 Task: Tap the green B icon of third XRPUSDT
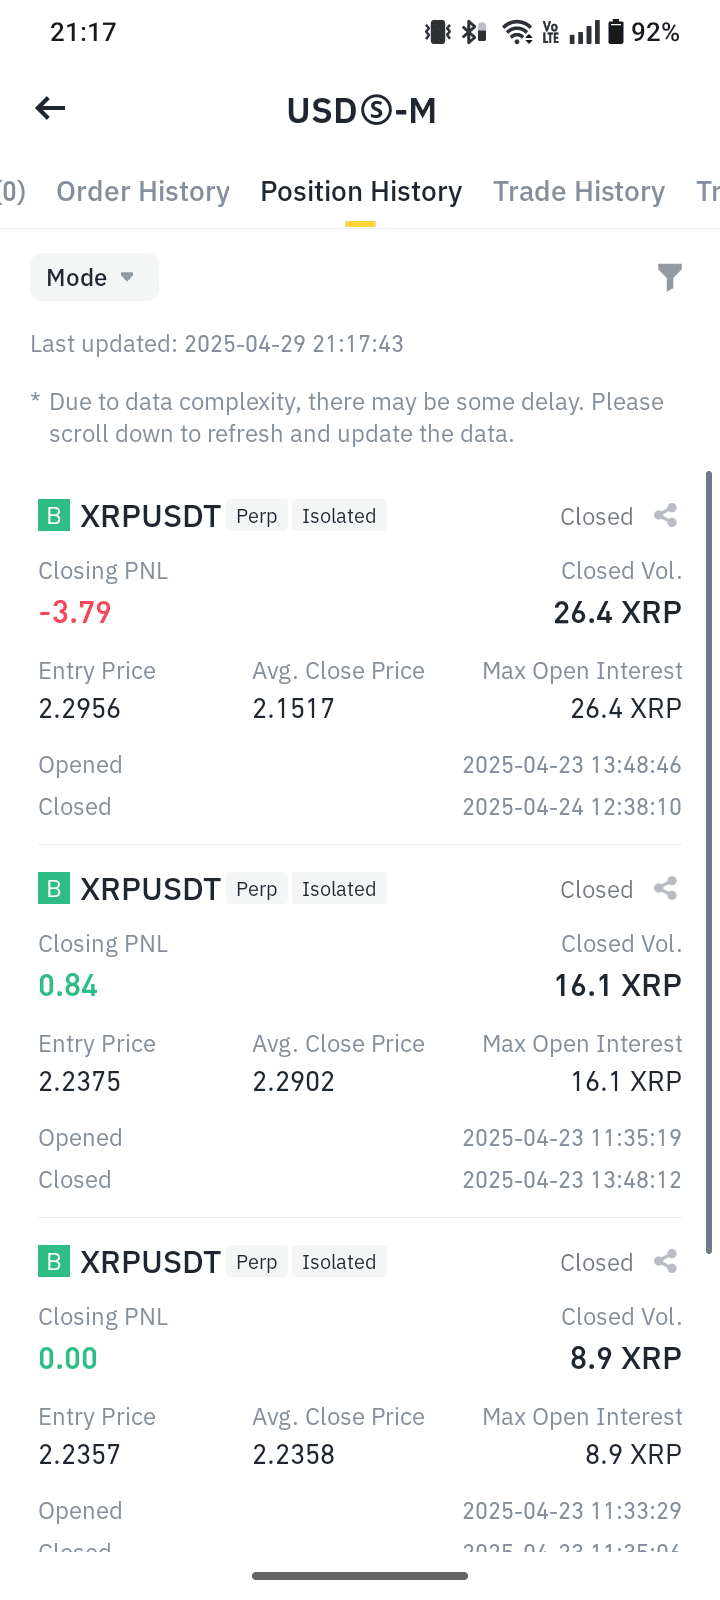tap(54, 1262)
